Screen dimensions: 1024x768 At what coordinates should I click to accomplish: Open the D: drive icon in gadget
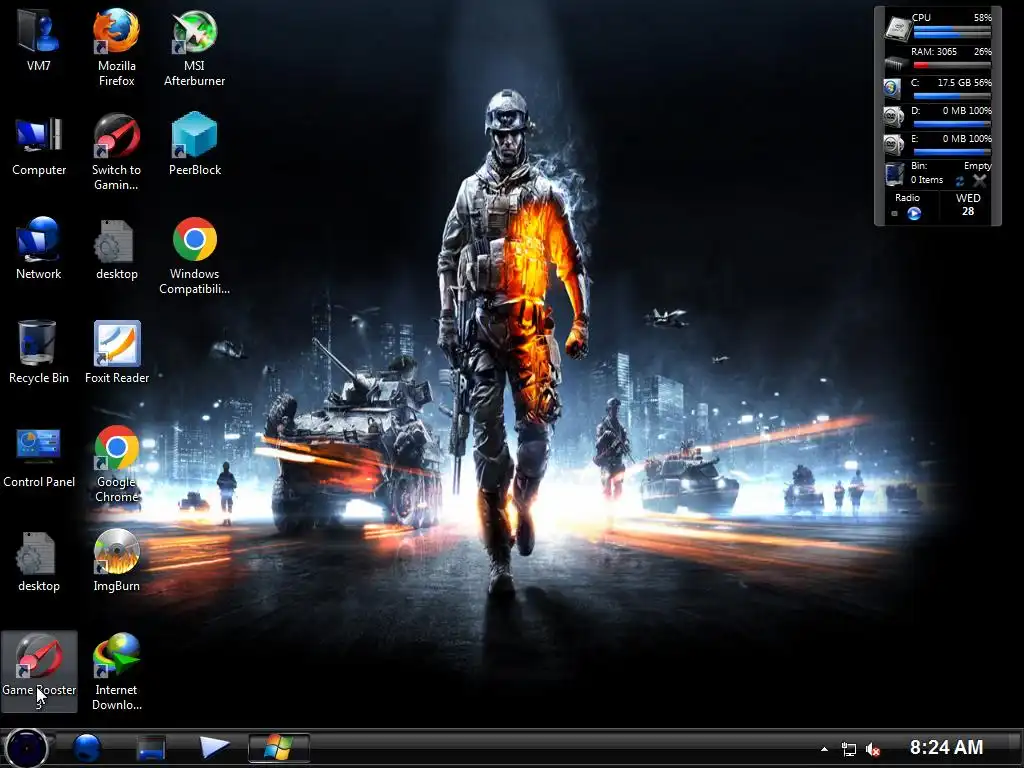[x=893, y=116]
